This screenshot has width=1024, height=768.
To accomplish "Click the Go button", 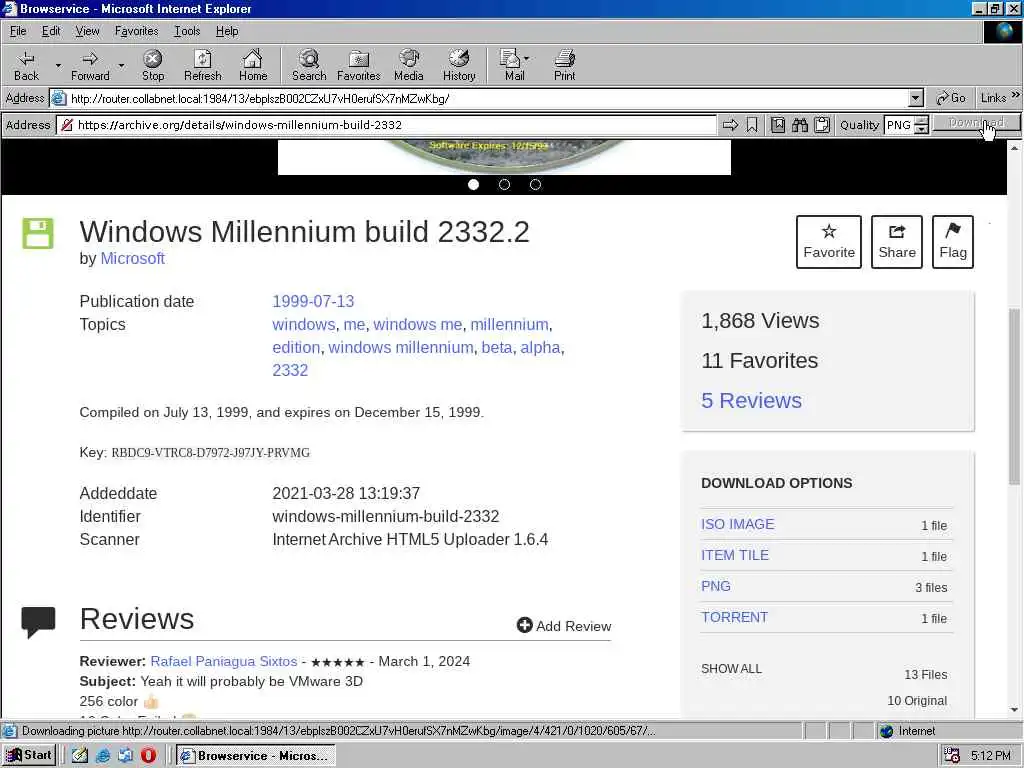I will click(x=951, y=98).
